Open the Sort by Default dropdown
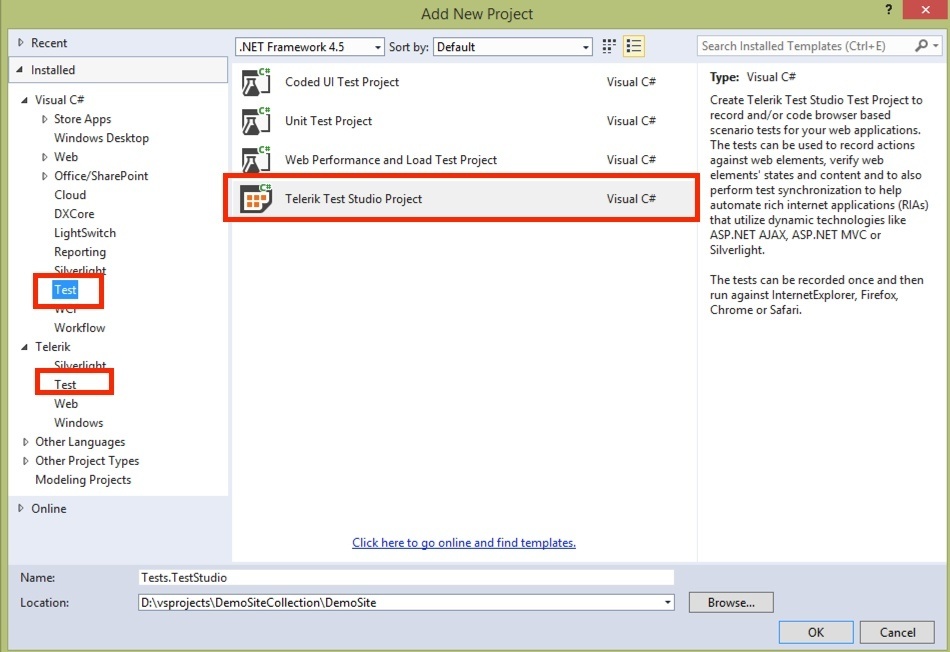Screen dimensions: 950x652 click(x=585, y=47)
